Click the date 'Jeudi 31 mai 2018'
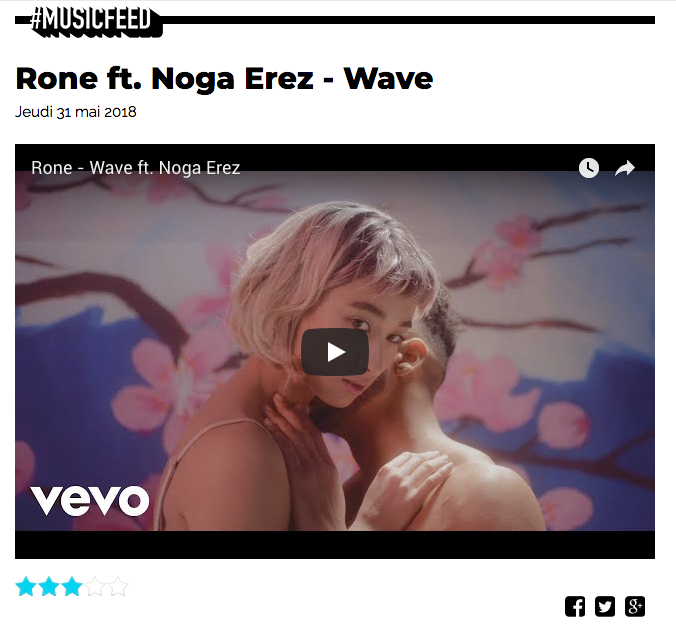Viewport: 676px width, 634px height. coord(76,112)
